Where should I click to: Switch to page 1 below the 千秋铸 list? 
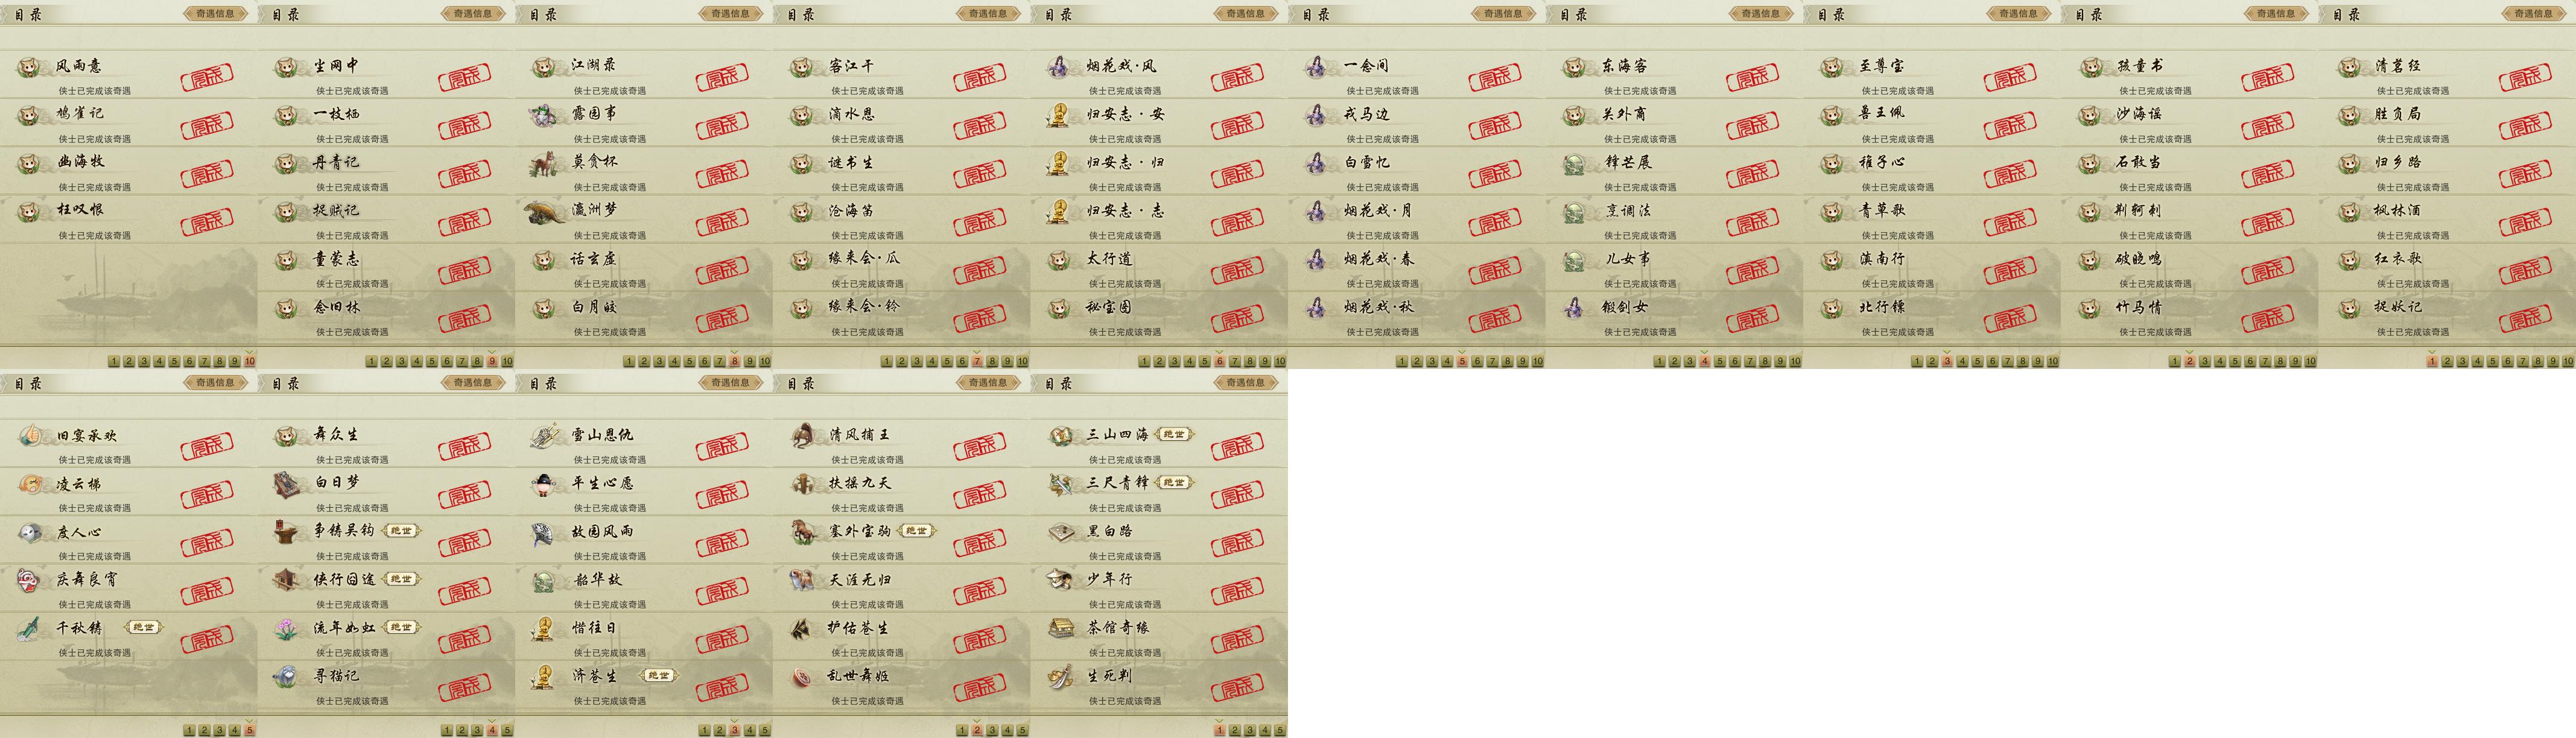189,730
